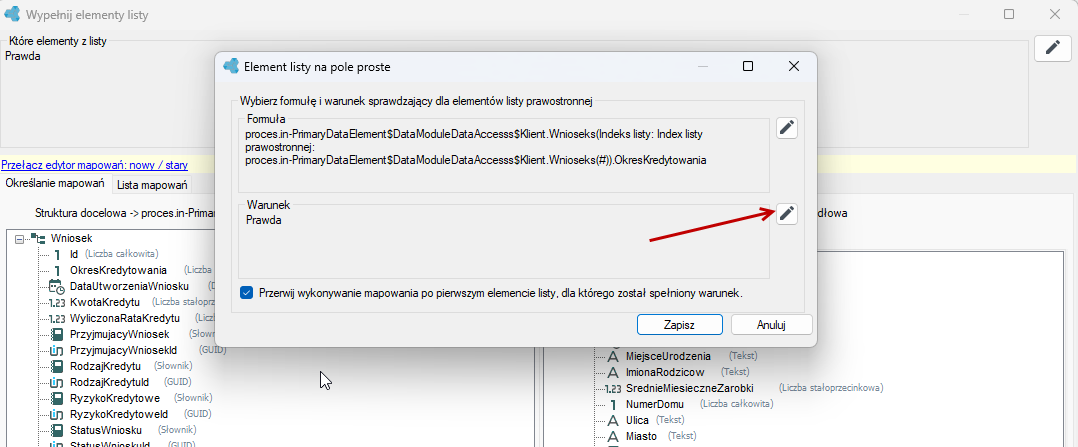Select MiejsceUrodzenia text field
The image size is (1078, 447).
tap(668, 356)
